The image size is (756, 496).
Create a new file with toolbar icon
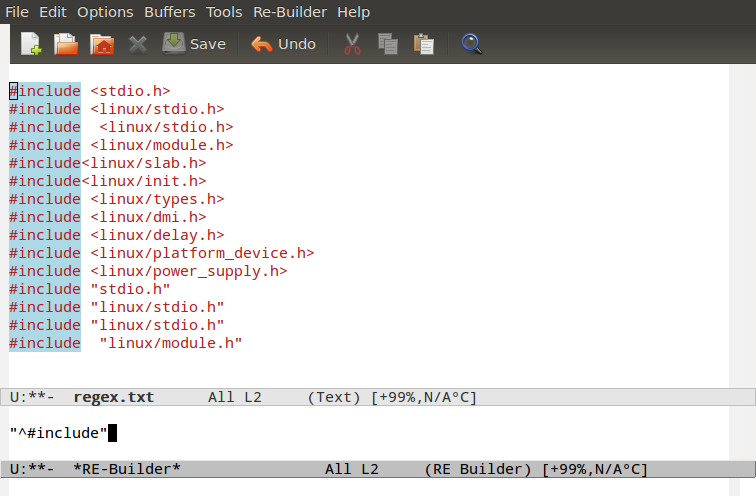pyautogui.click(x=31, y=44)
